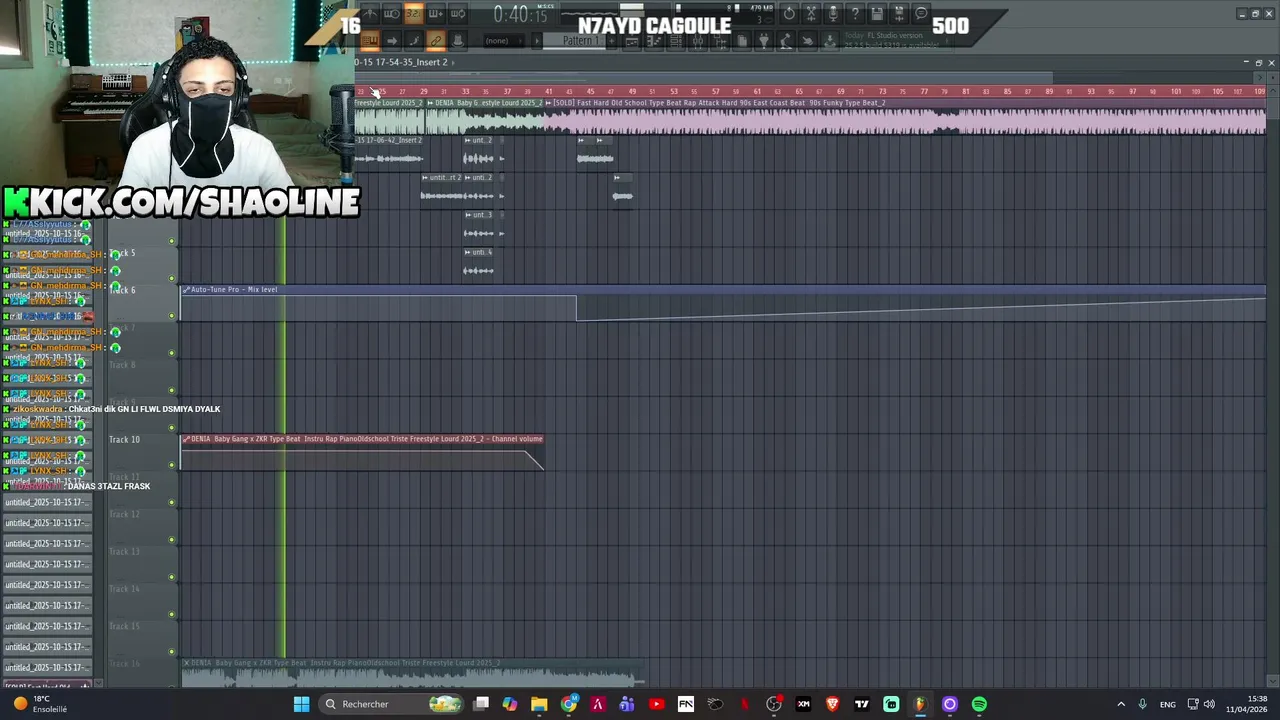
Task: Click the desk lamp icon in toolbar
Action: (x=786, y=41)
